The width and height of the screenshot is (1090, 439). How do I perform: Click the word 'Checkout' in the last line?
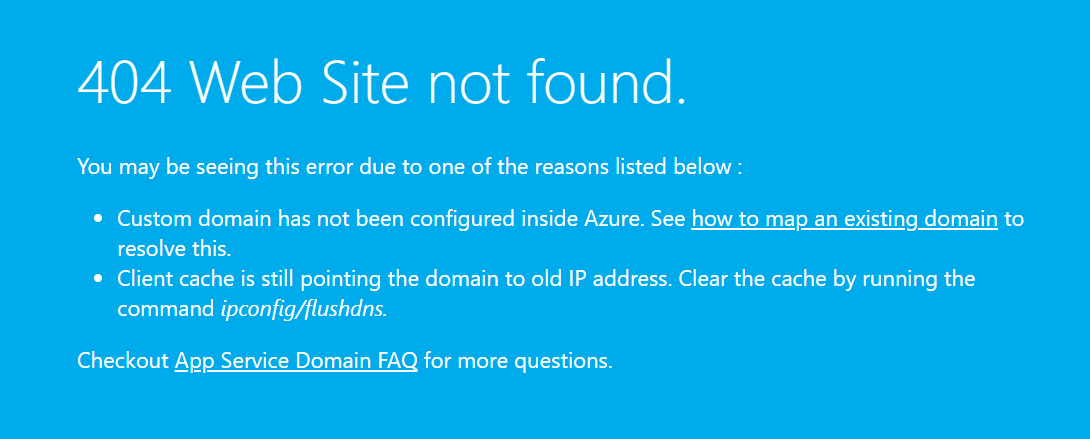(123, 361)
